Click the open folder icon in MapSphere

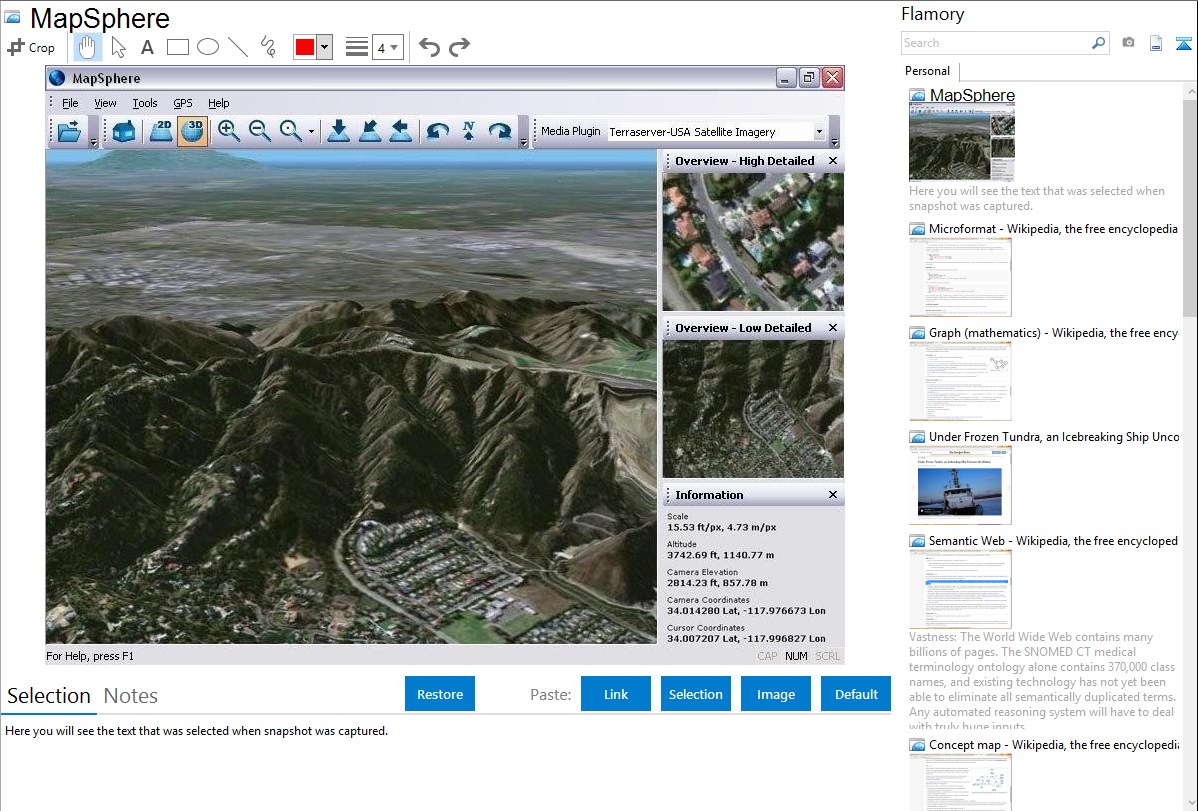(x=70, y=131)
